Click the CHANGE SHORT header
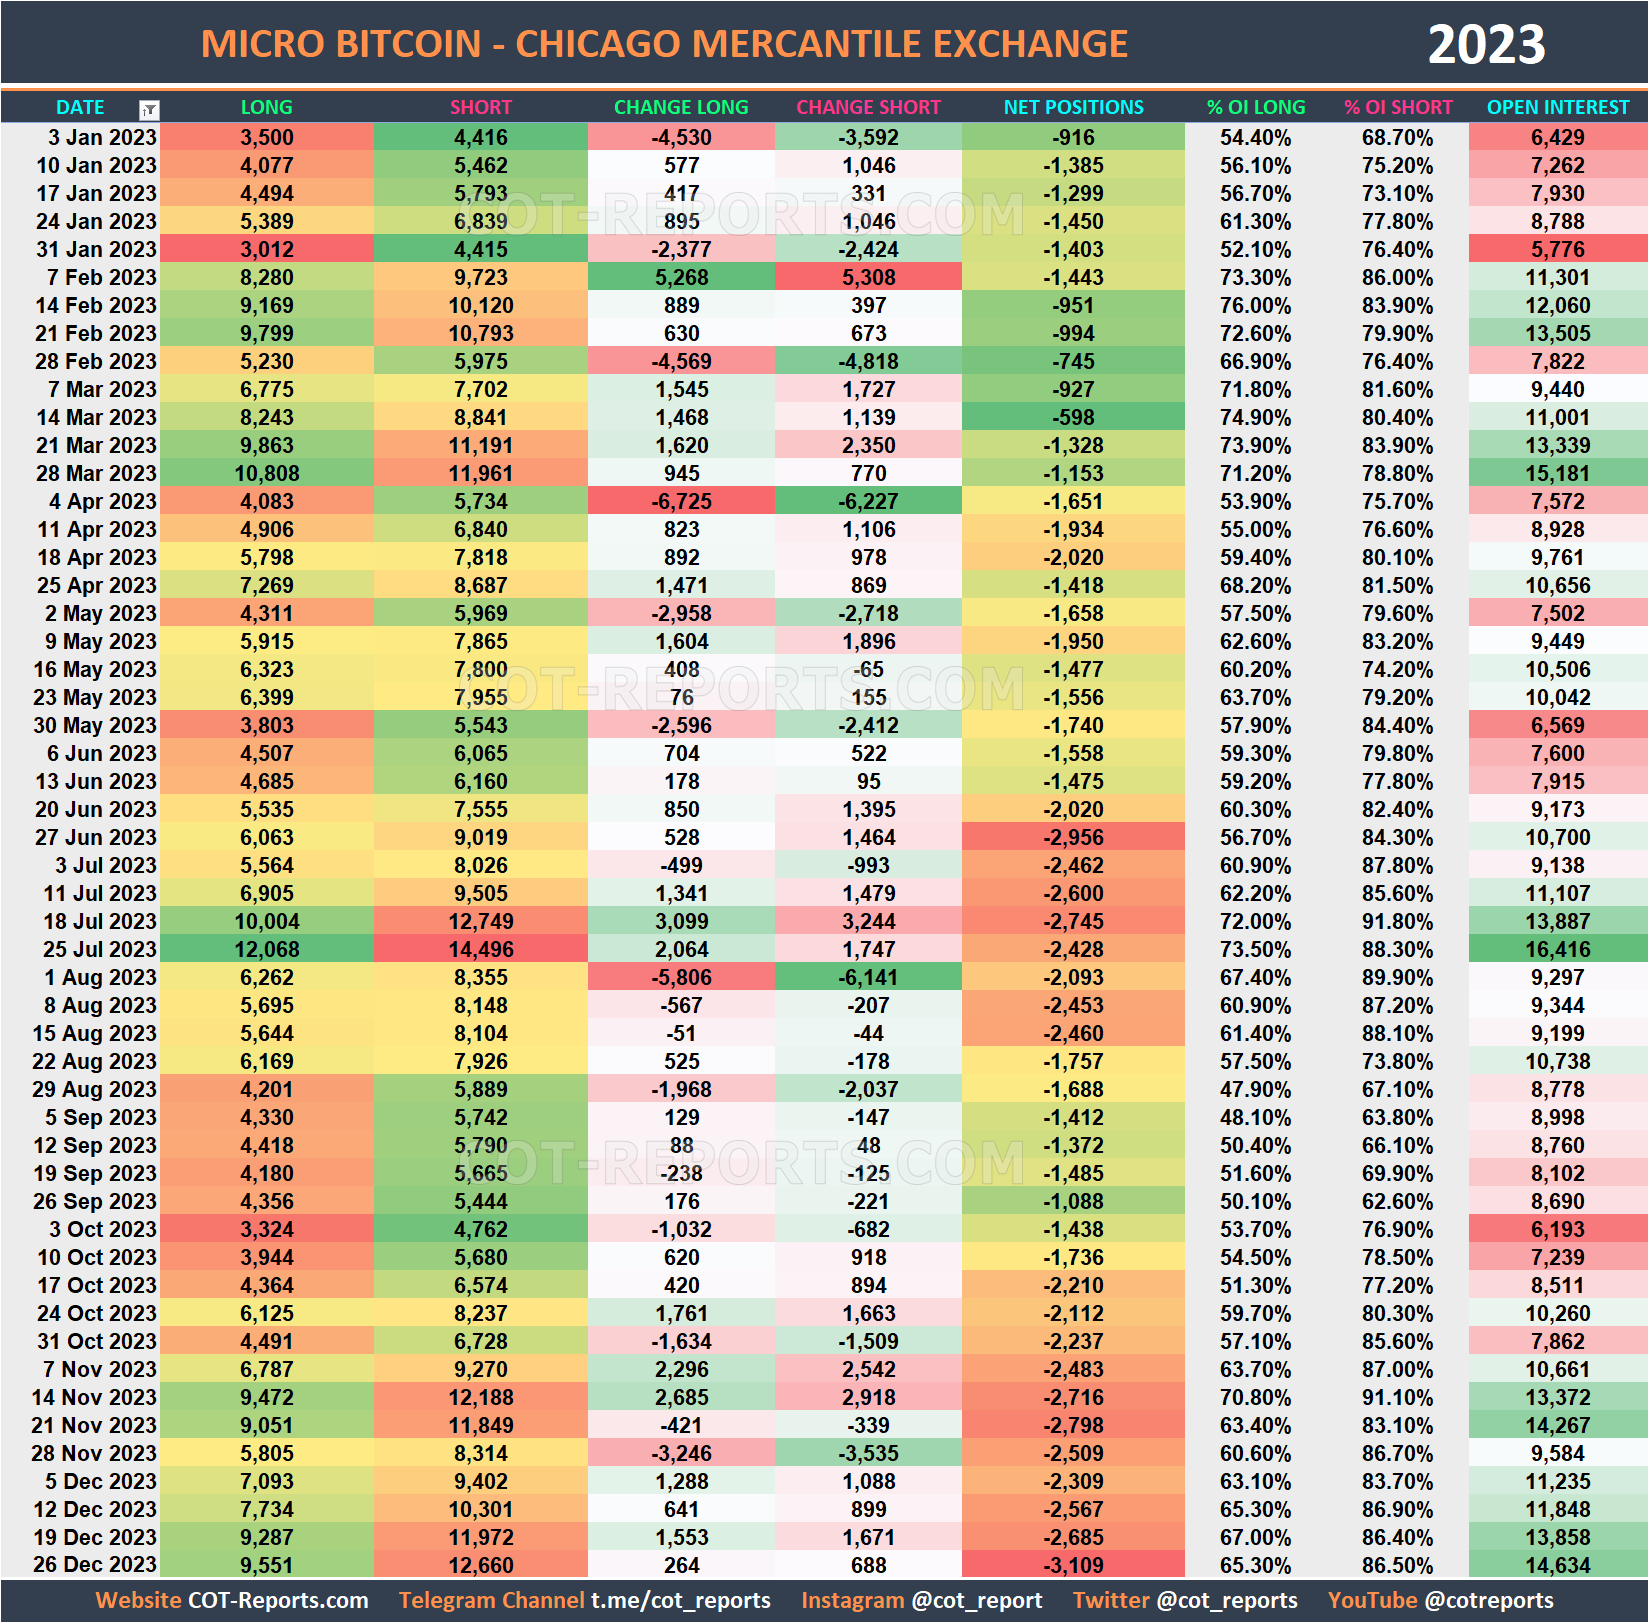 coord(868,107)
